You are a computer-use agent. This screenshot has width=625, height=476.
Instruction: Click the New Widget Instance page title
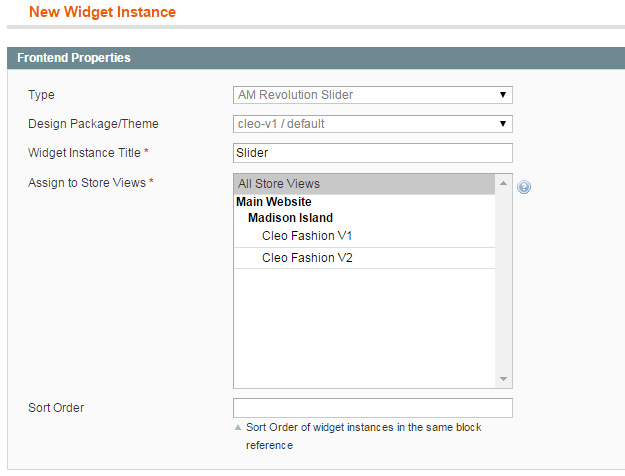coord(102,13)
